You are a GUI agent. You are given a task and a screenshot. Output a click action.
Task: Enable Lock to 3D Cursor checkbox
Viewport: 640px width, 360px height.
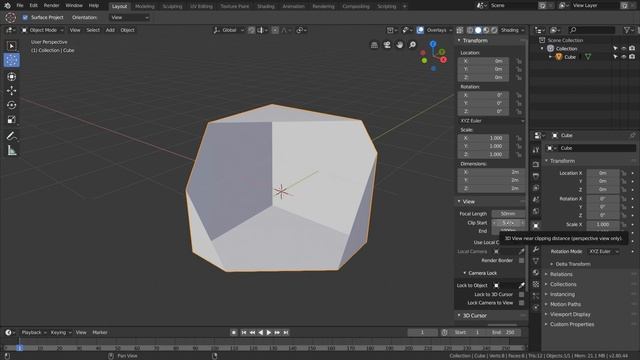521,294
